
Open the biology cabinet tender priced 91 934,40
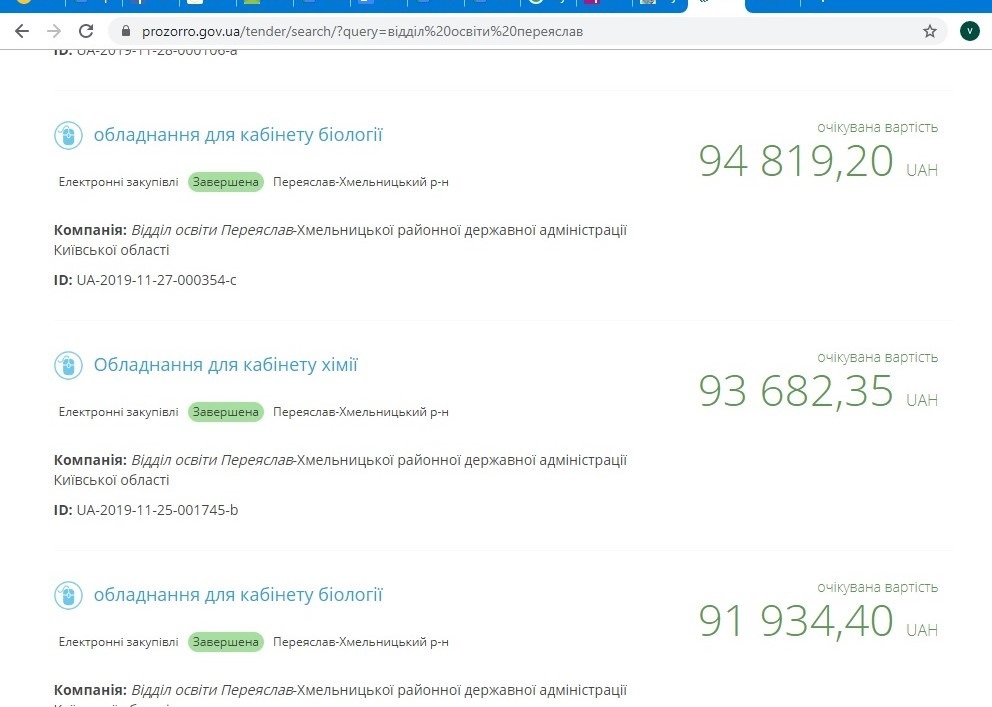point(238,595)
